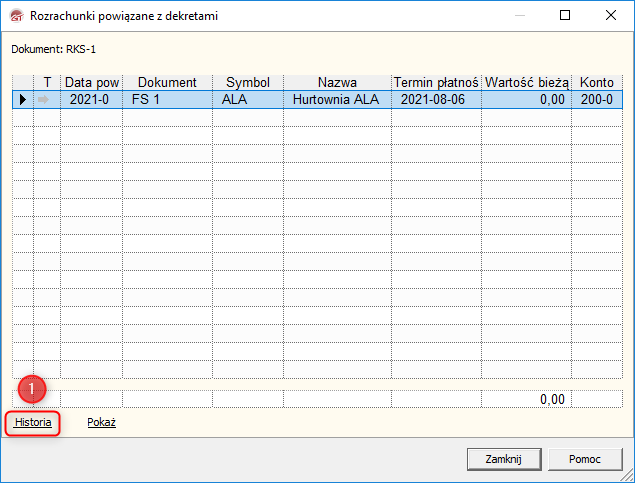The image size is (635, 483).
Task: Select the ALA symbol cell
Action: point(248,99)
